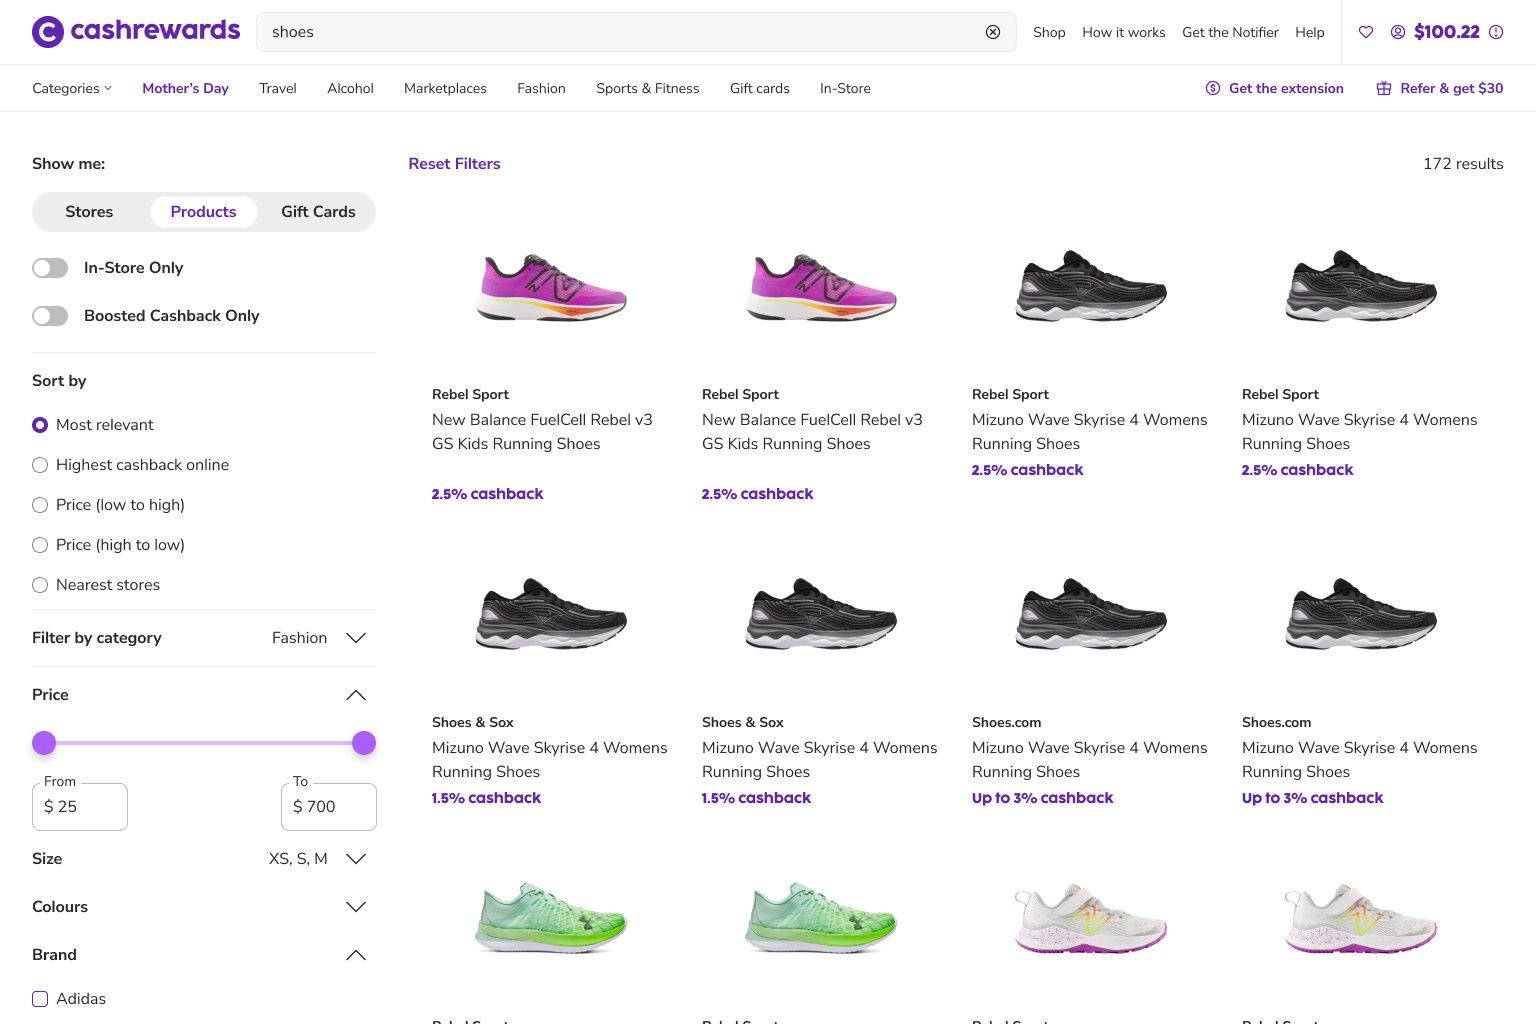The image size is (1536, 1024).
Task: Open Help link in header
Action: click(x=1310, y=32)
